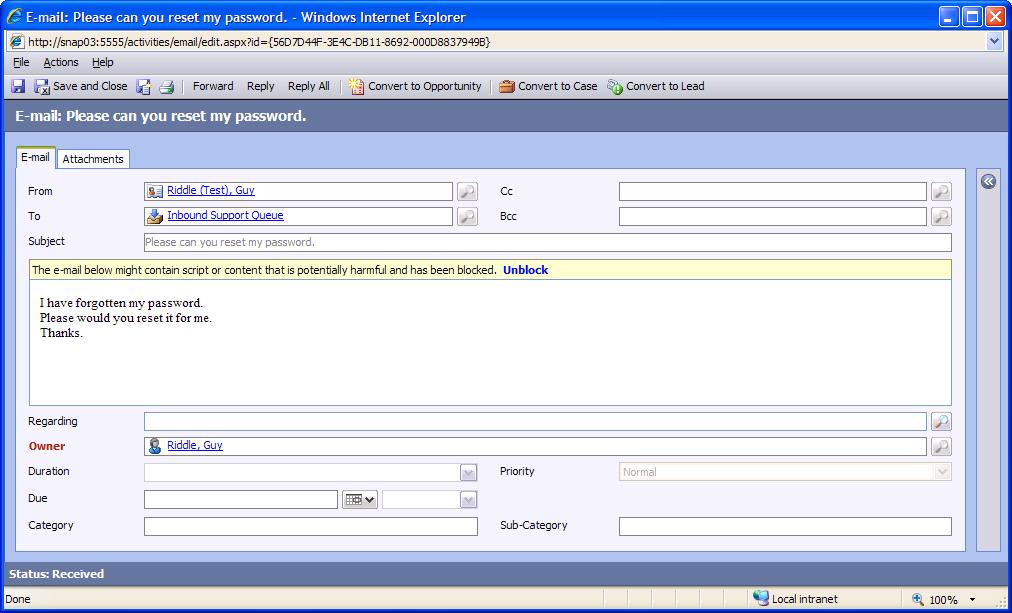The image size is (1012, 613).
Task: Print the e-mail with the printer icon
Action: [x=166, y=86]
